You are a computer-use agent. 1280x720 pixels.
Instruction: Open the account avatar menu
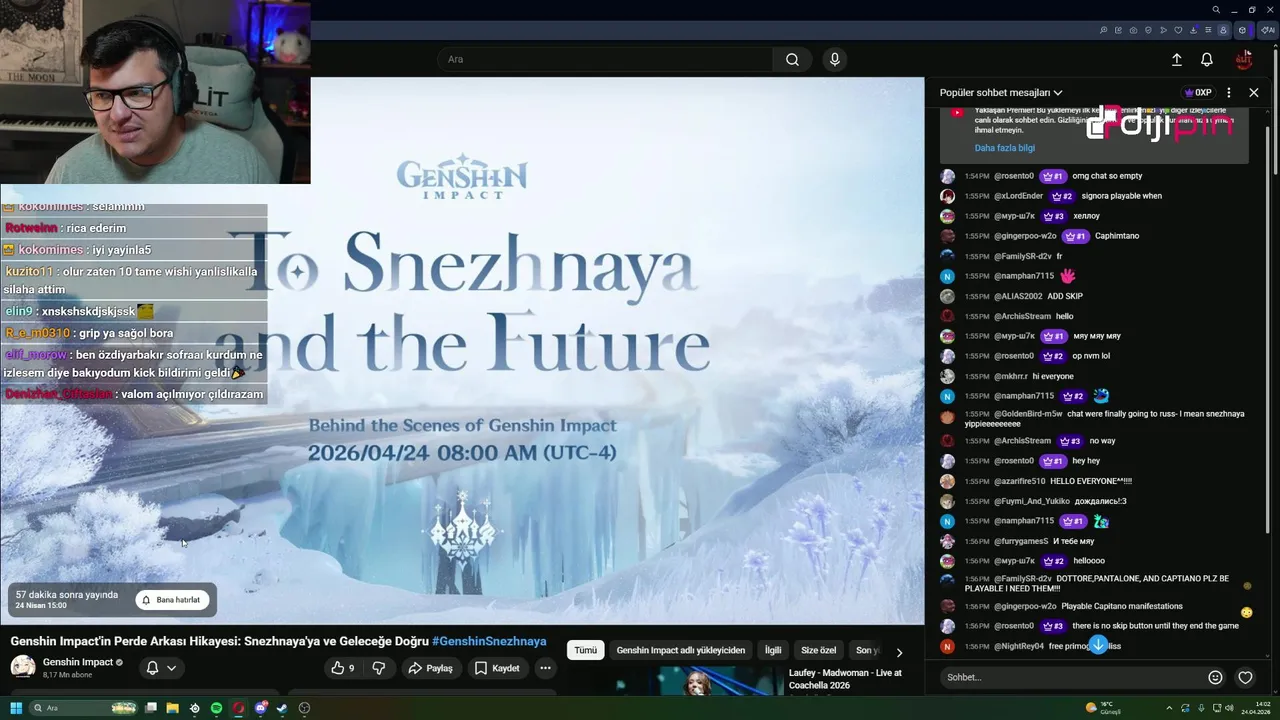pos(1244,60)
